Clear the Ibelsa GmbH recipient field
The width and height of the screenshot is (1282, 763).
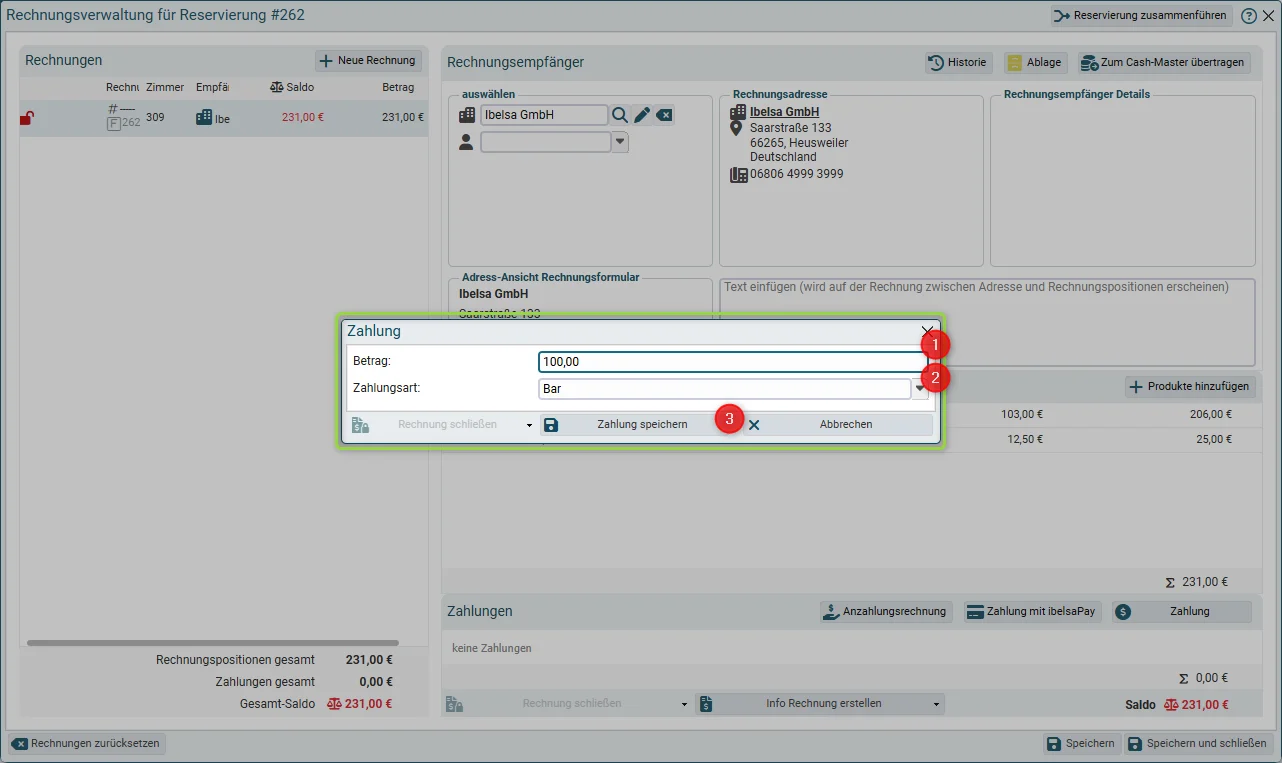(664, 115)
